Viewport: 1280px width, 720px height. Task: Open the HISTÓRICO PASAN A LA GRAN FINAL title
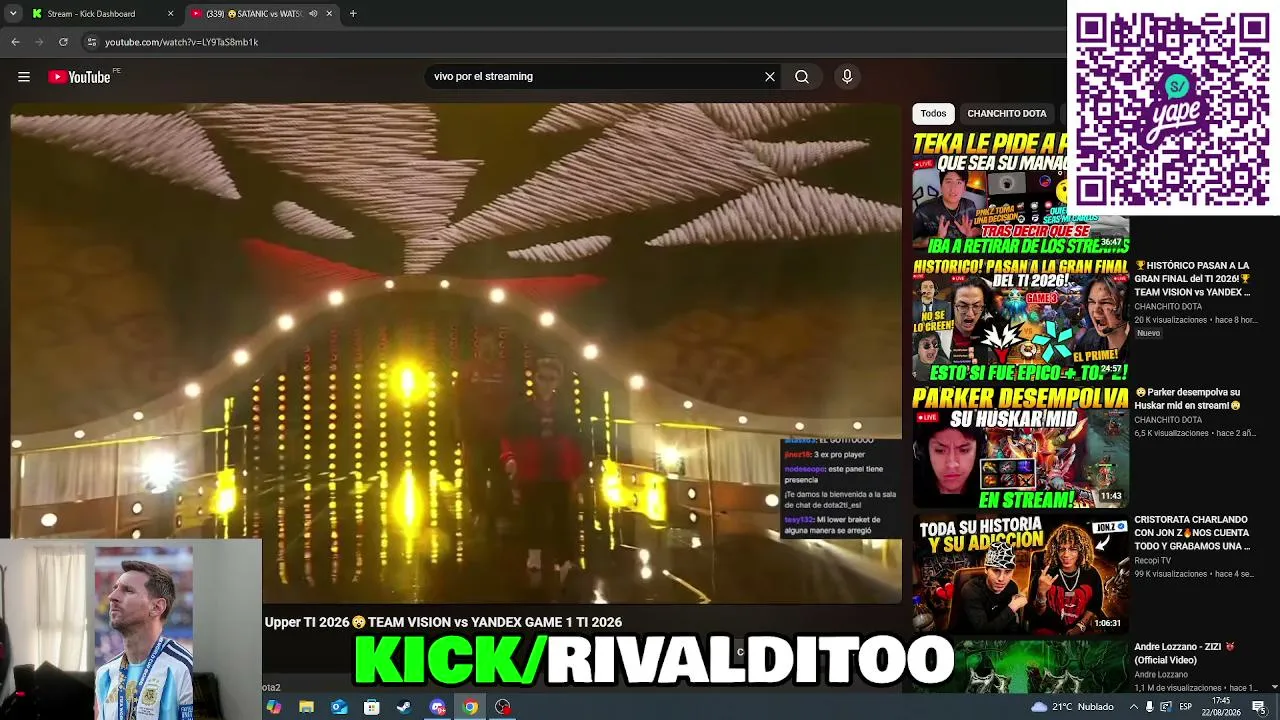click(1193, 279)
